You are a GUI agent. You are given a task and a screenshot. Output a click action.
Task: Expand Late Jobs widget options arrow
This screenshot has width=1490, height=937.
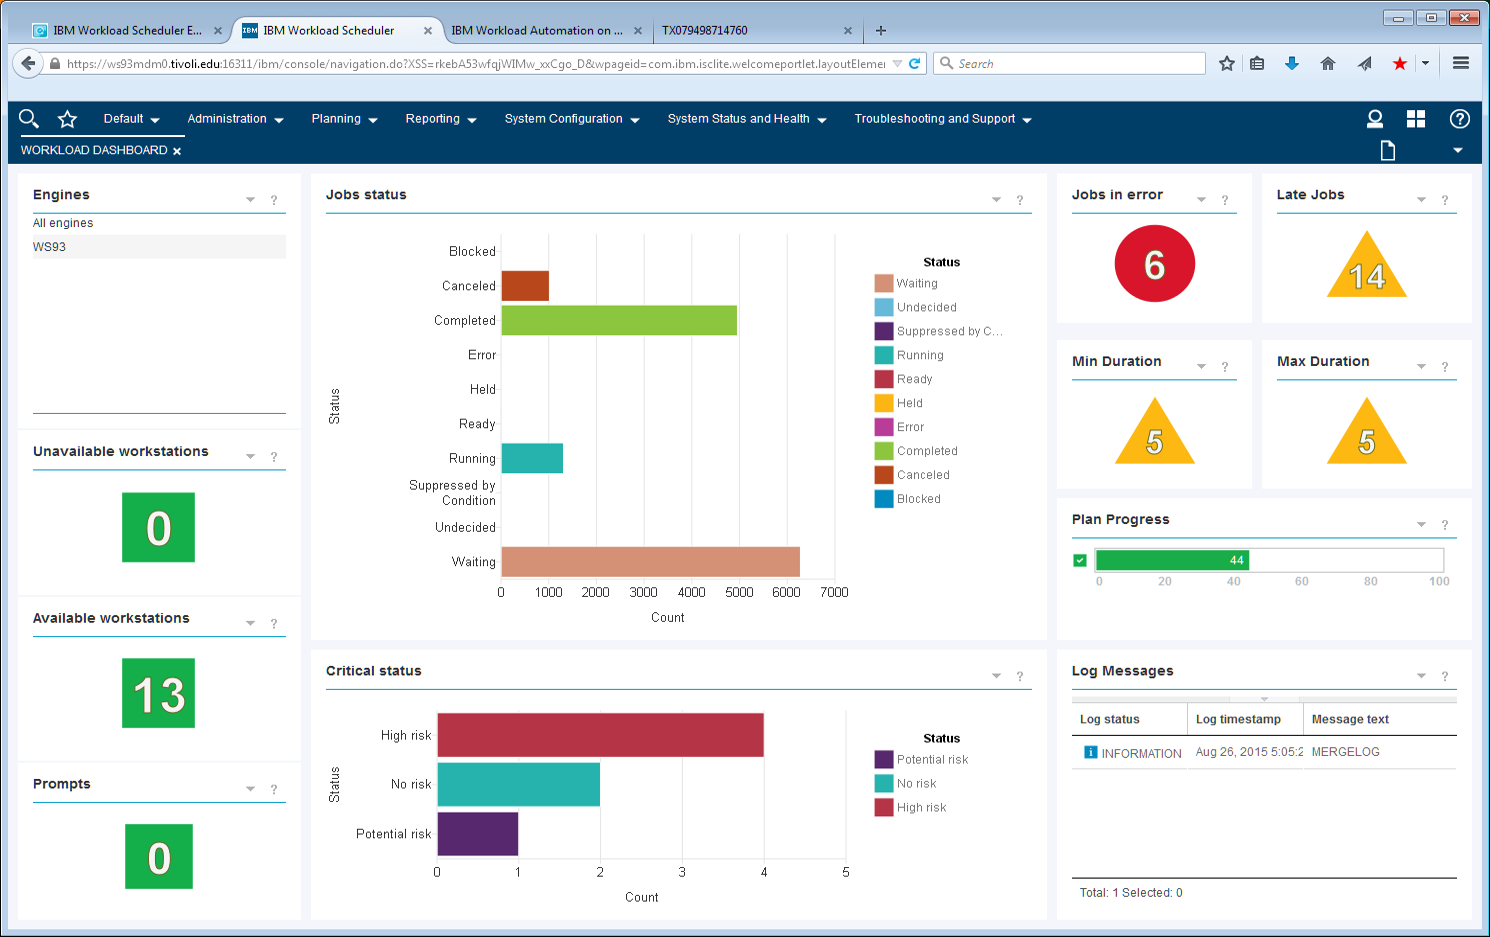(x=1421, y=200)
